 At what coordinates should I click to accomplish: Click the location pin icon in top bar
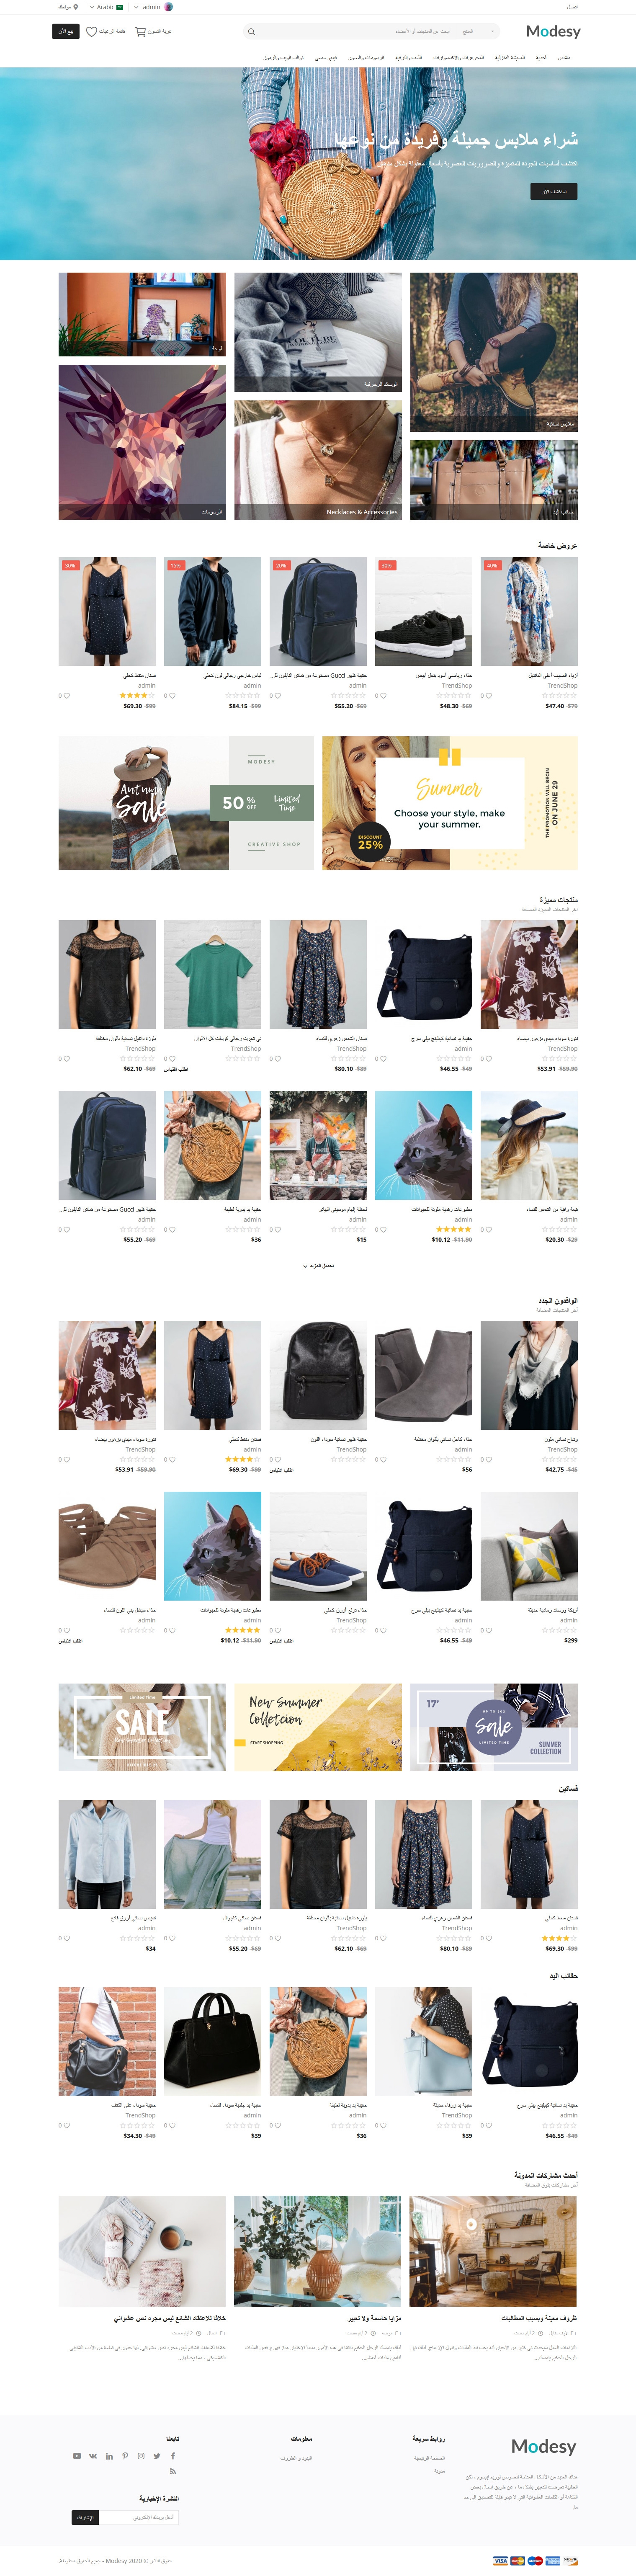[x=76, y=7]
